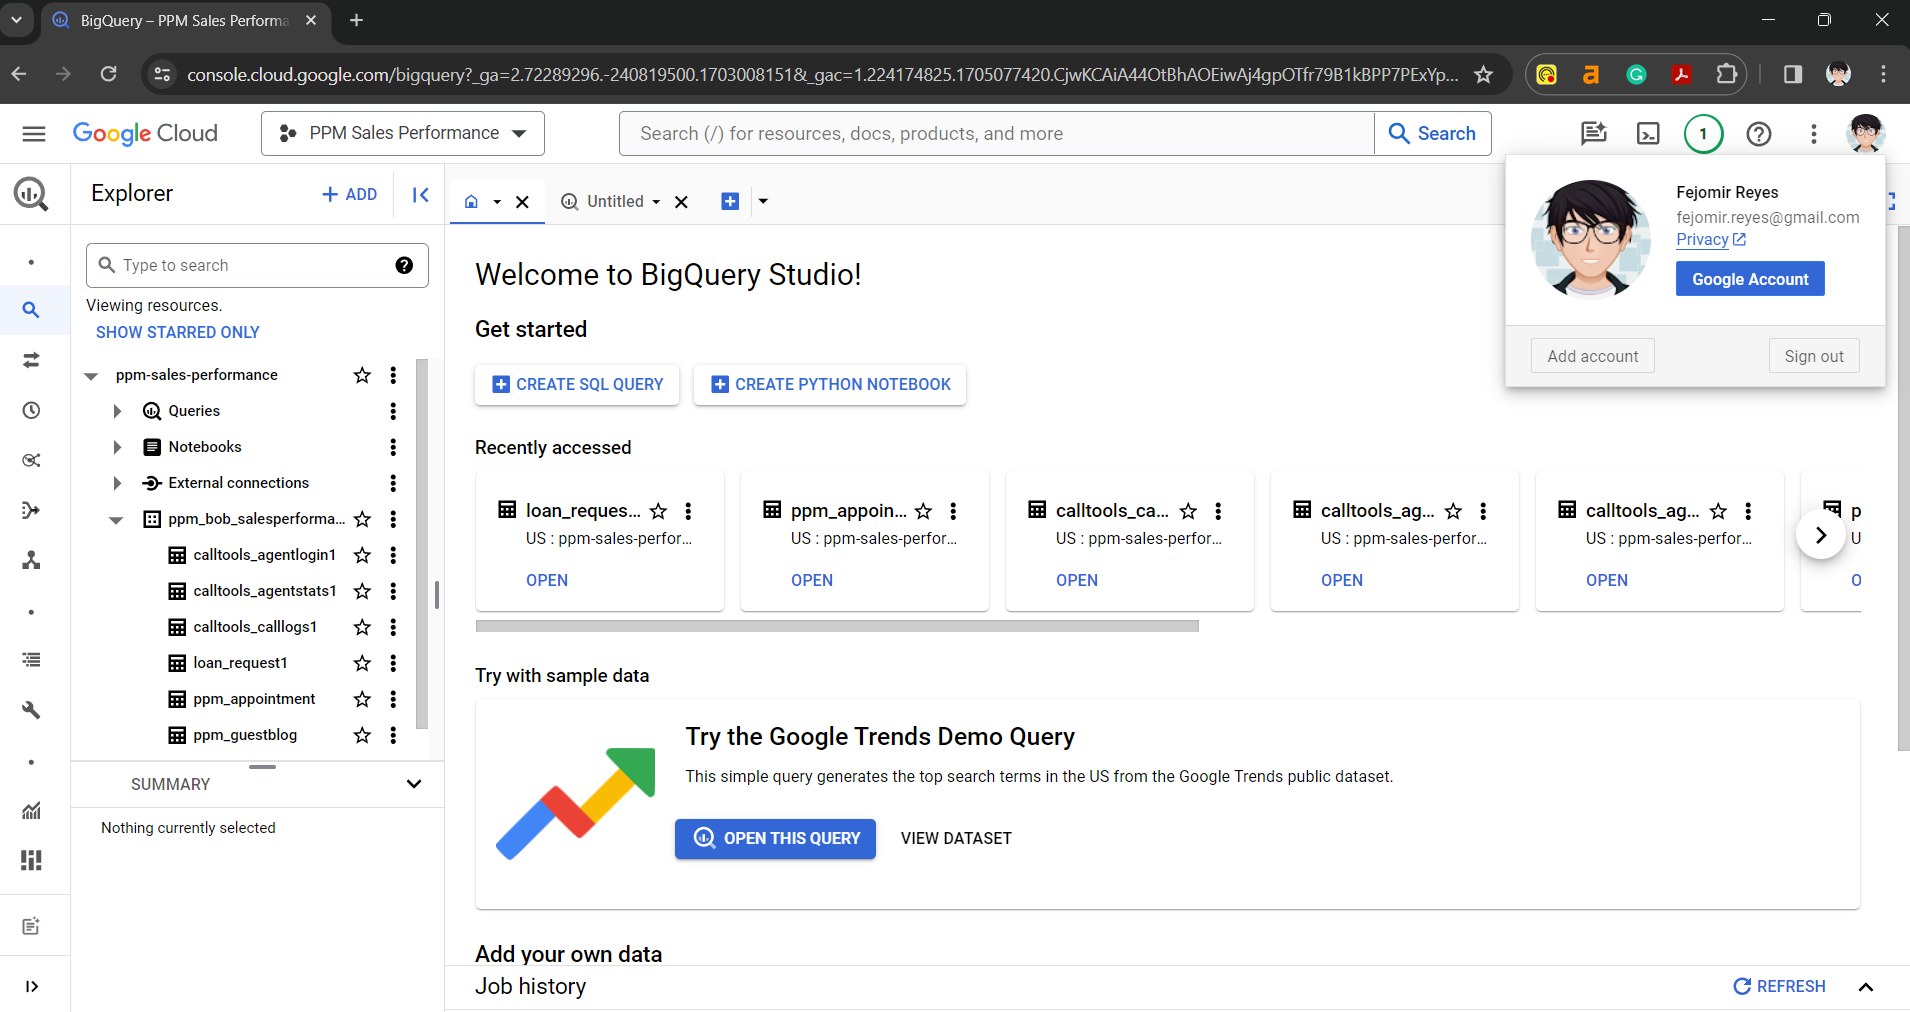
Task: Select the BigQuery browser tab
Action: tap(185, 21)
